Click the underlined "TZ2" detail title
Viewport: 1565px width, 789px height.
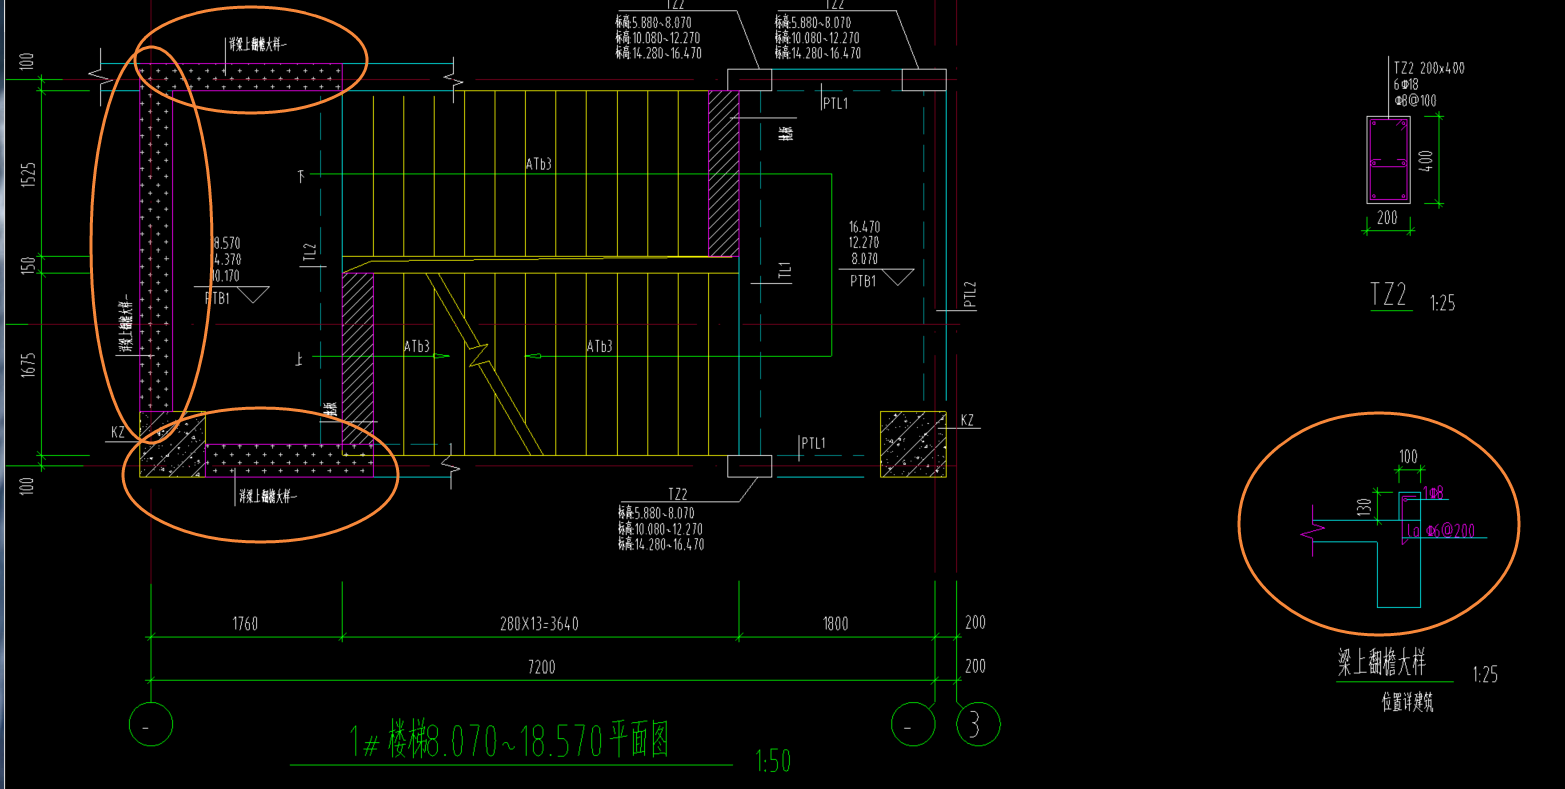1389,294
